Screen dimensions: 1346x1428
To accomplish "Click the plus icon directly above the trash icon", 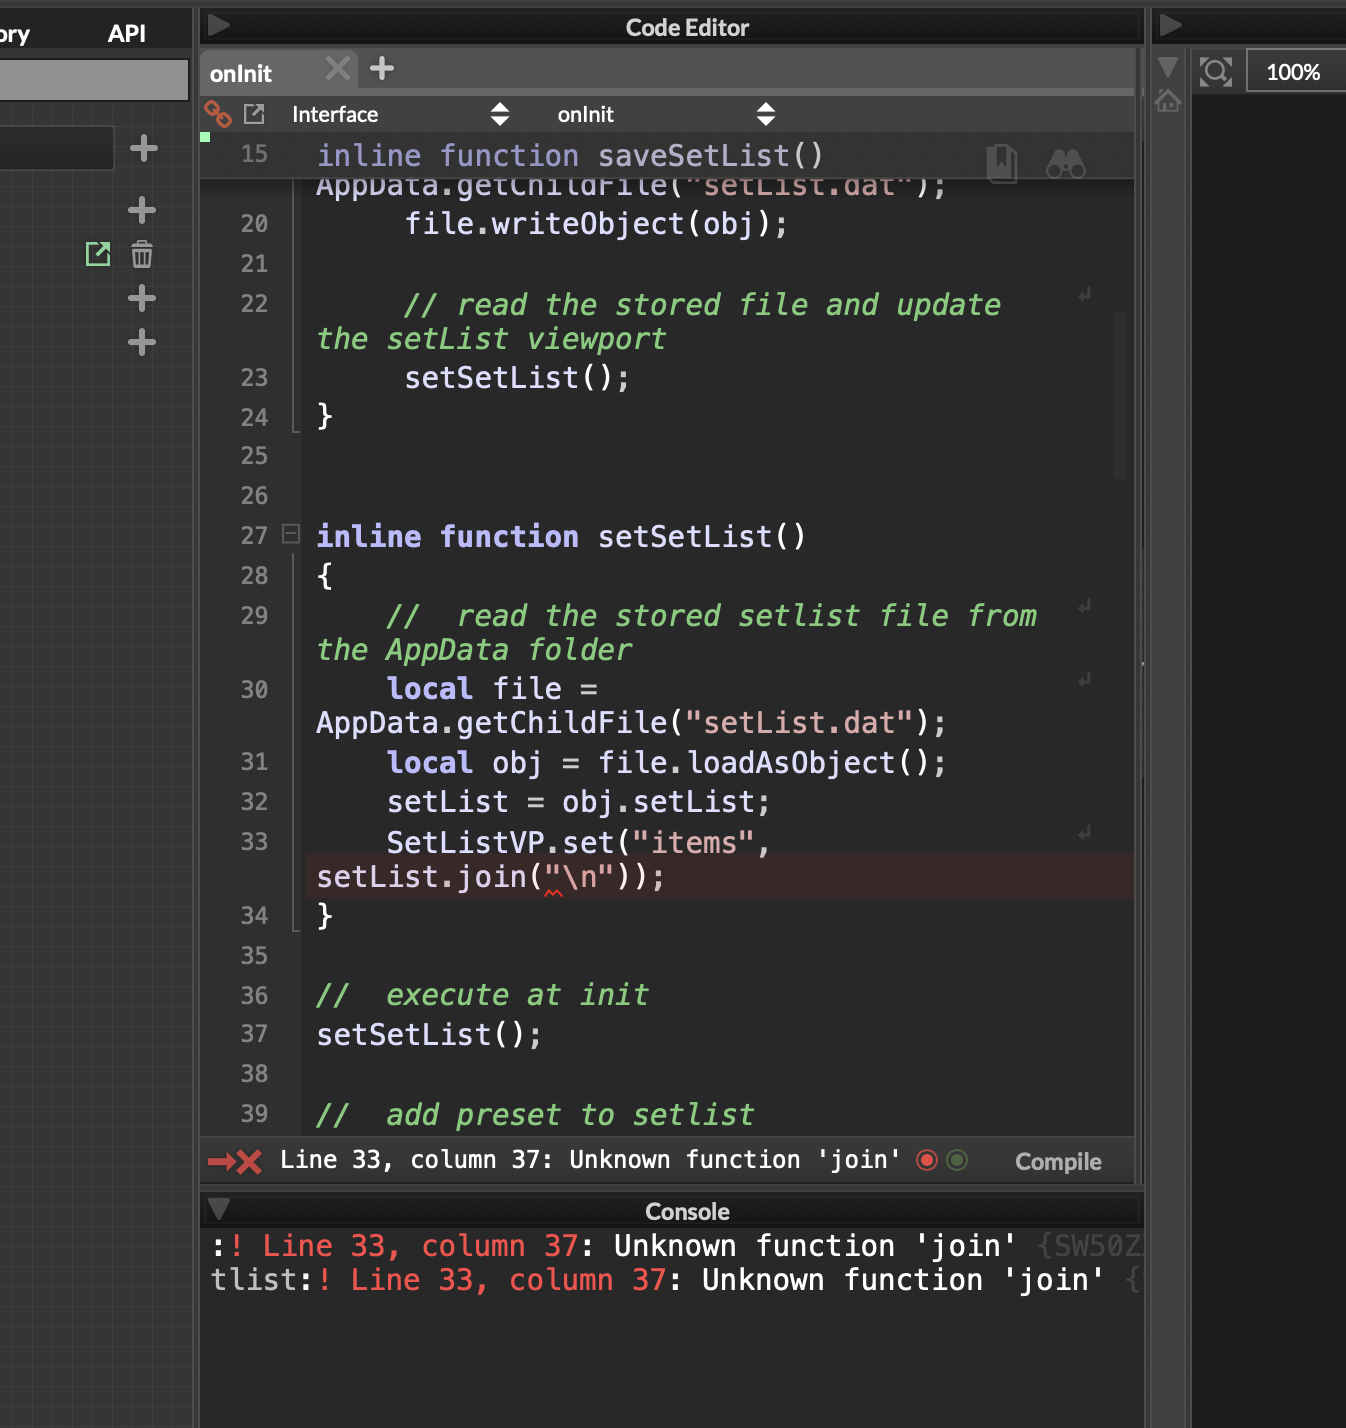I will pyautogui.click(x=142, y=210).
